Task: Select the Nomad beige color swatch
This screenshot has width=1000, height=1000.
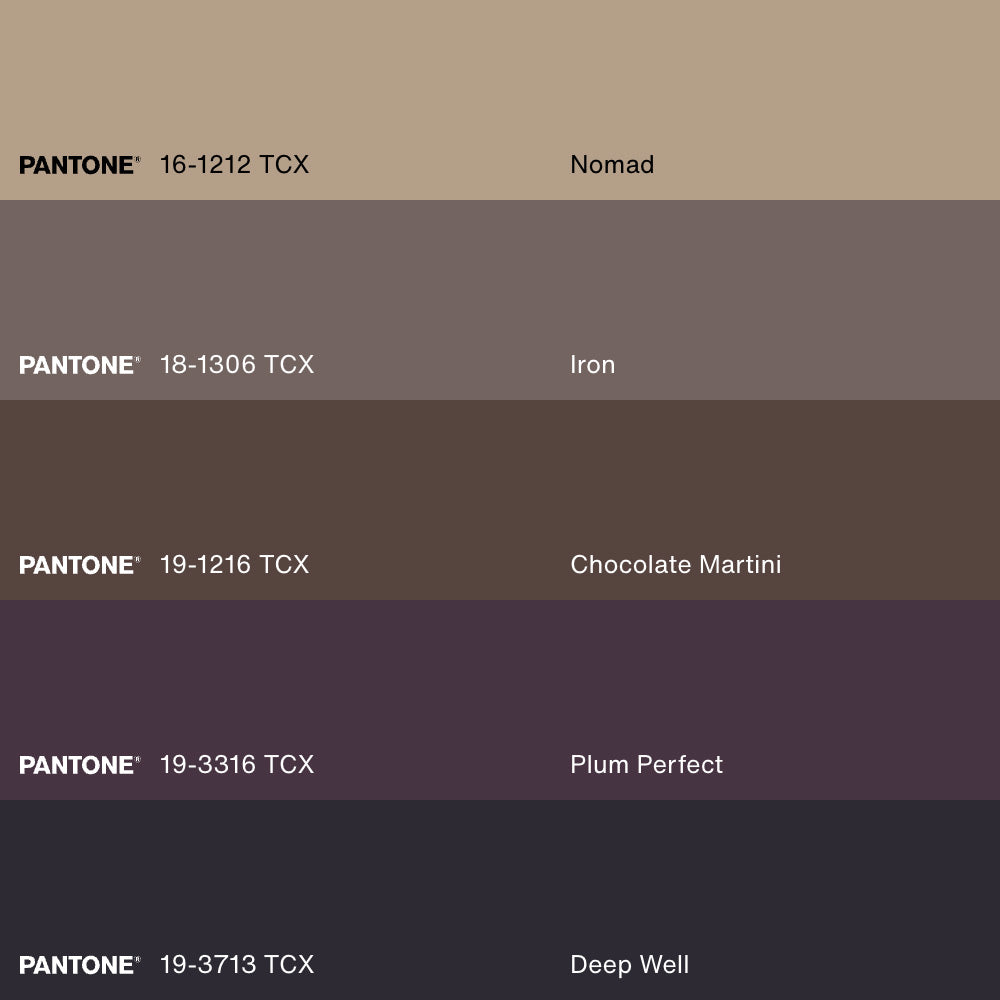Action: (500, 80)
